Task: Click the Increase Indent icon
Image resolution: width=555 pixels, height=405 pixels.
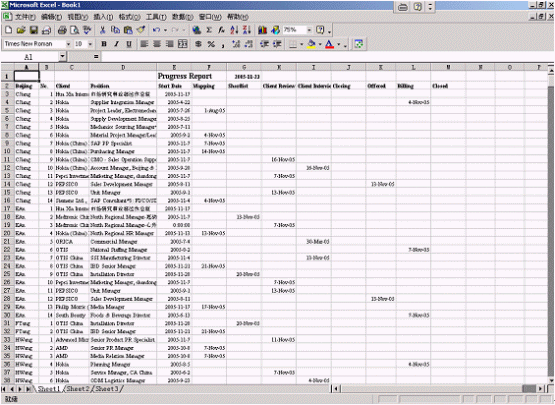Action: click(x=277, y=44)
